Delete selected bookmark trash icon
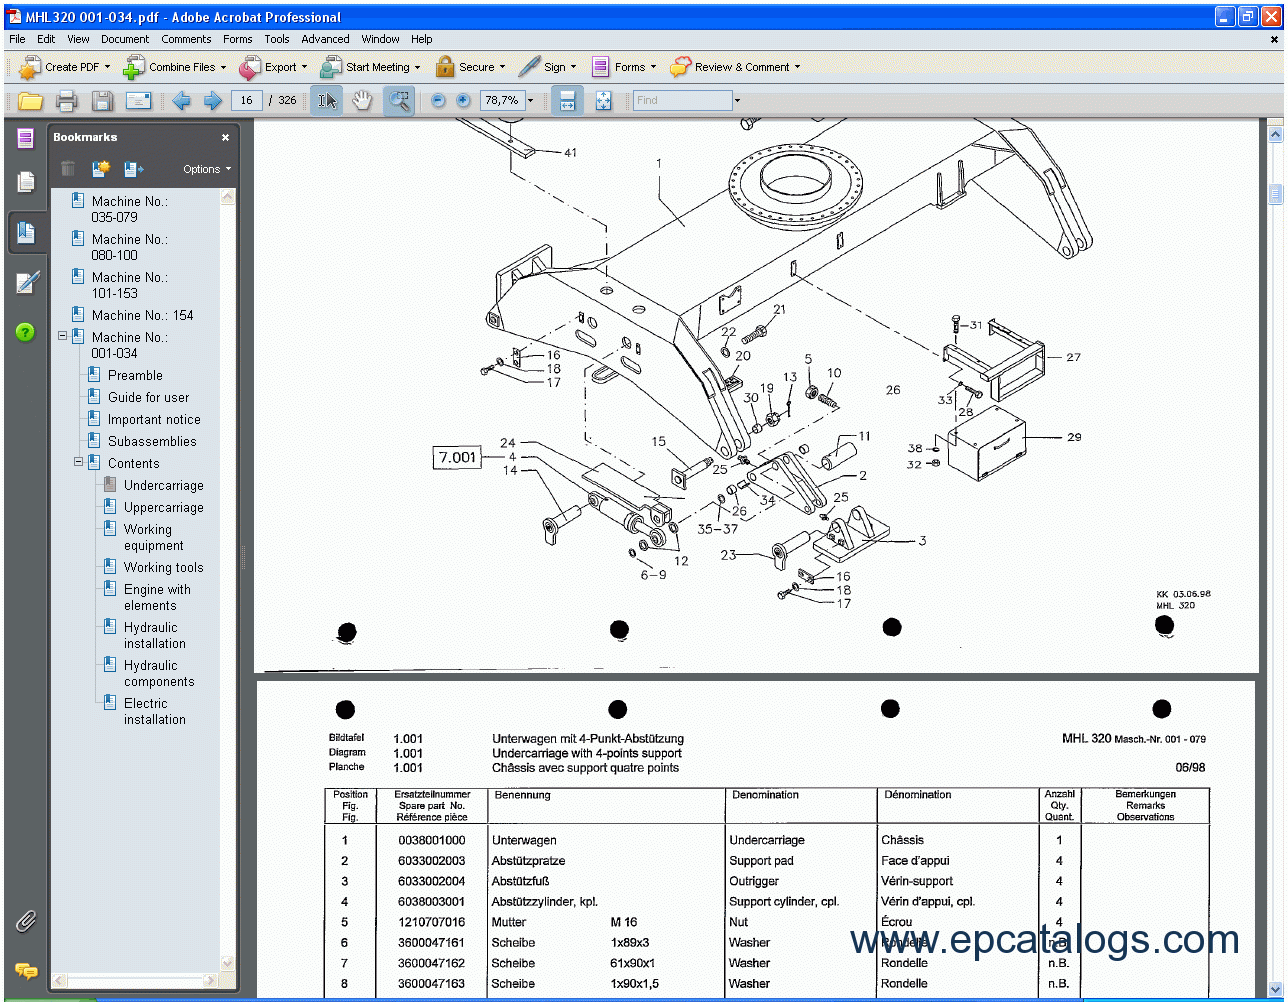 coord(68,169)
